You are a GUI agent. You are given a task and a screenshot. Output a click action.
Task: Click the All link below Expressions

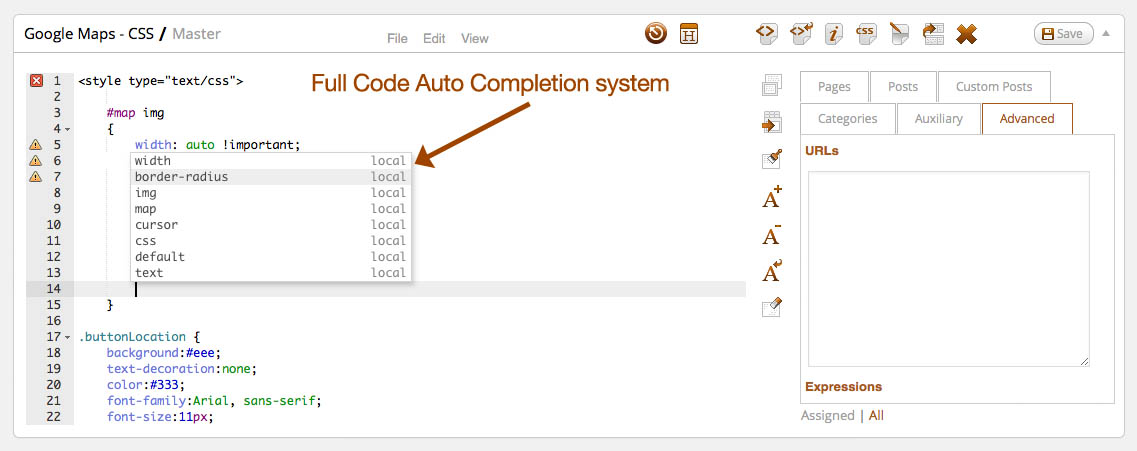point(876,415)
